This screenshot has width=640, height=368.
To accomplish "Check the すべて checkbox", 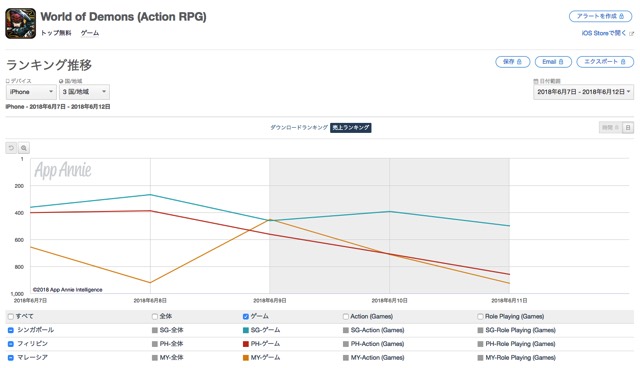I will pyautogui.click(x=11, y=317).
